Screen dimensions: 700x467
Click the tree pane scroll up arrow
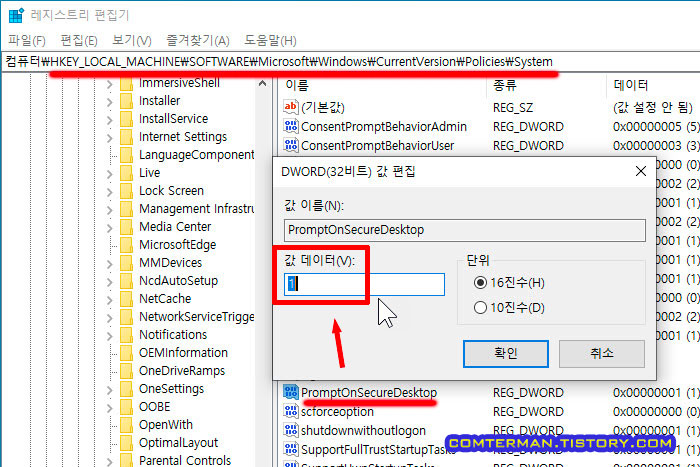tap(262, 83)
